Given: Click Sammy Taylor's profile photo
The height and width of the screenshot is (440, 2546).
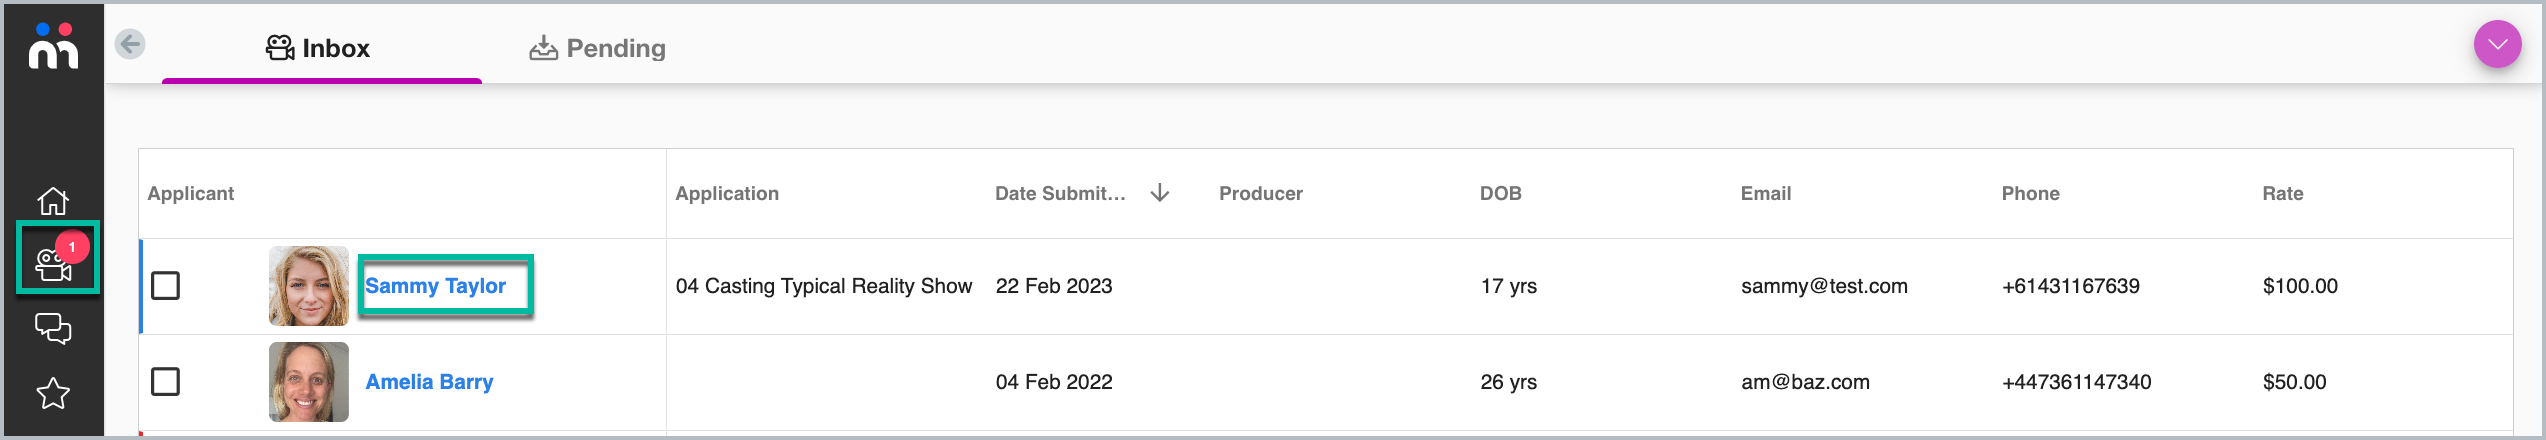Looking at the screenshot, I should tap(309, 286).
